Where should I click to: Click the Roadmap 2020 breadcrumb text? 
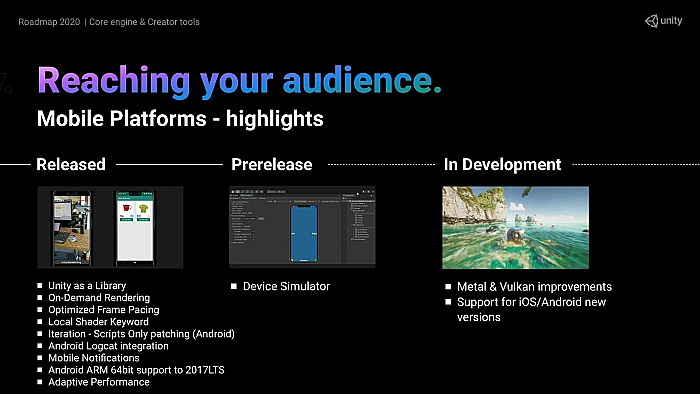49,22
